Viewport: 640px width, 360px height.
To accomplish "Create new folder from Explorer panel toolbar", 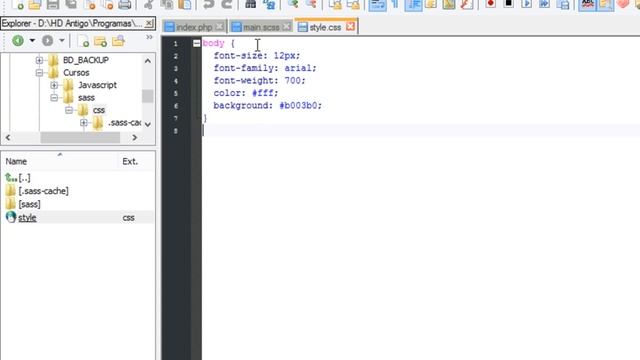I will point(100,41).
